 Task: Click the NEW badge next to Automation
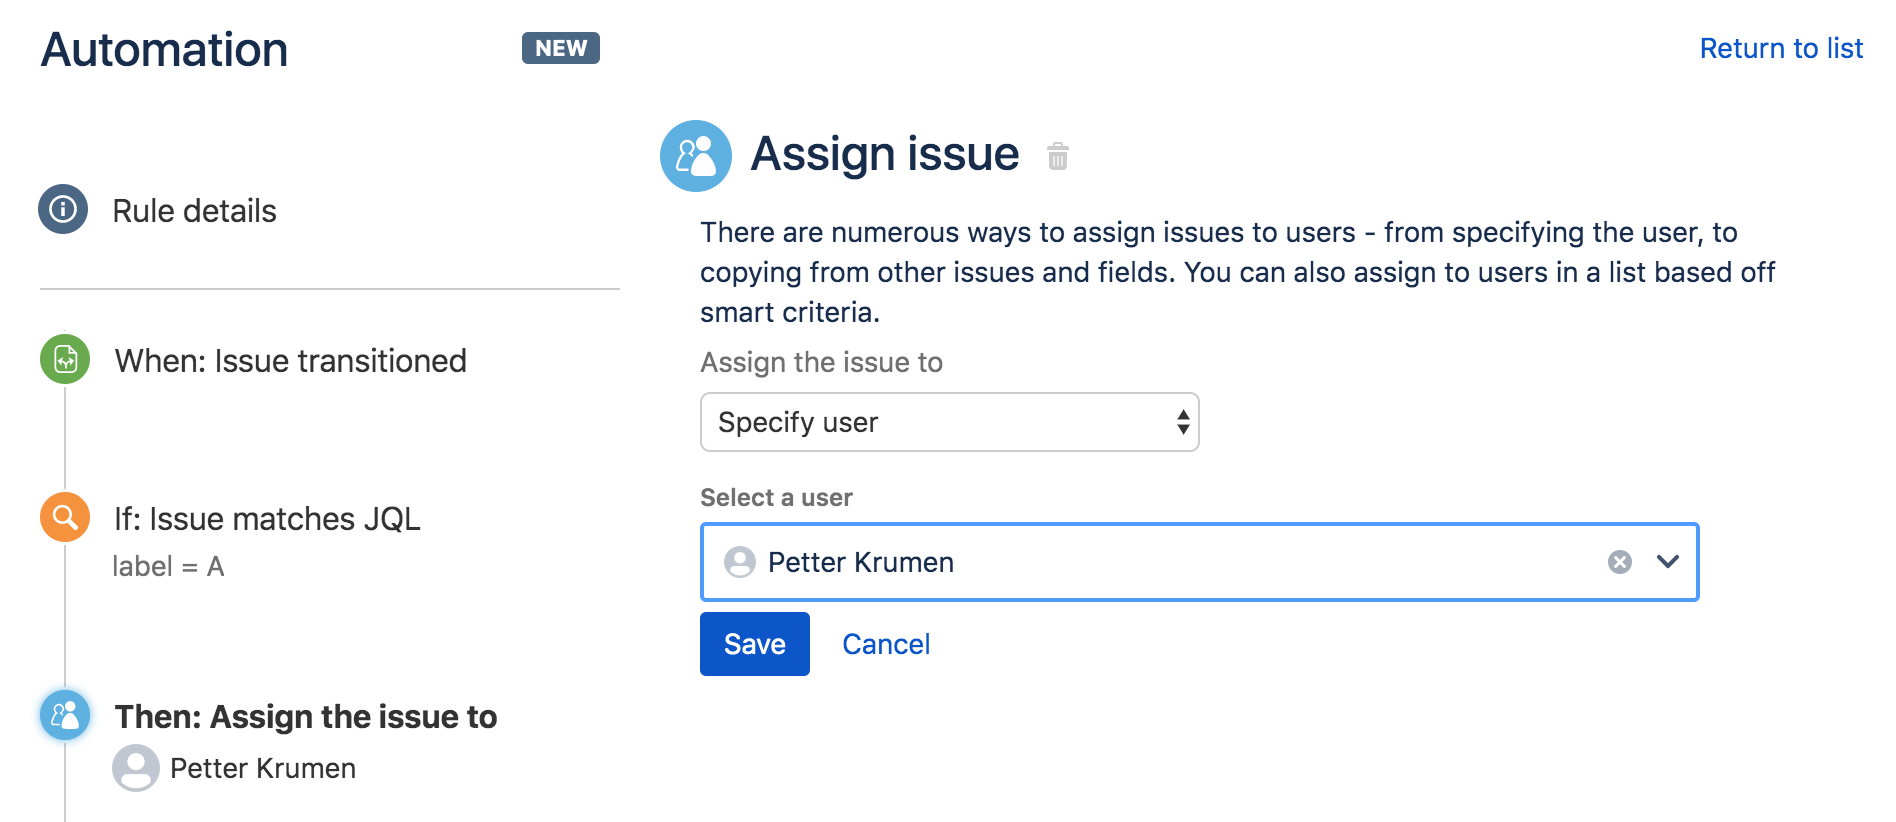point(560,47)
